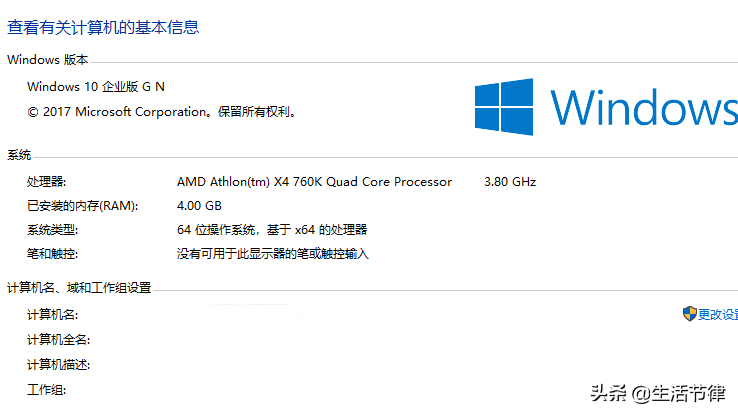Click the 64 位操作系统 system type value
The image size is (738, 415).
[x=272, y=230]
